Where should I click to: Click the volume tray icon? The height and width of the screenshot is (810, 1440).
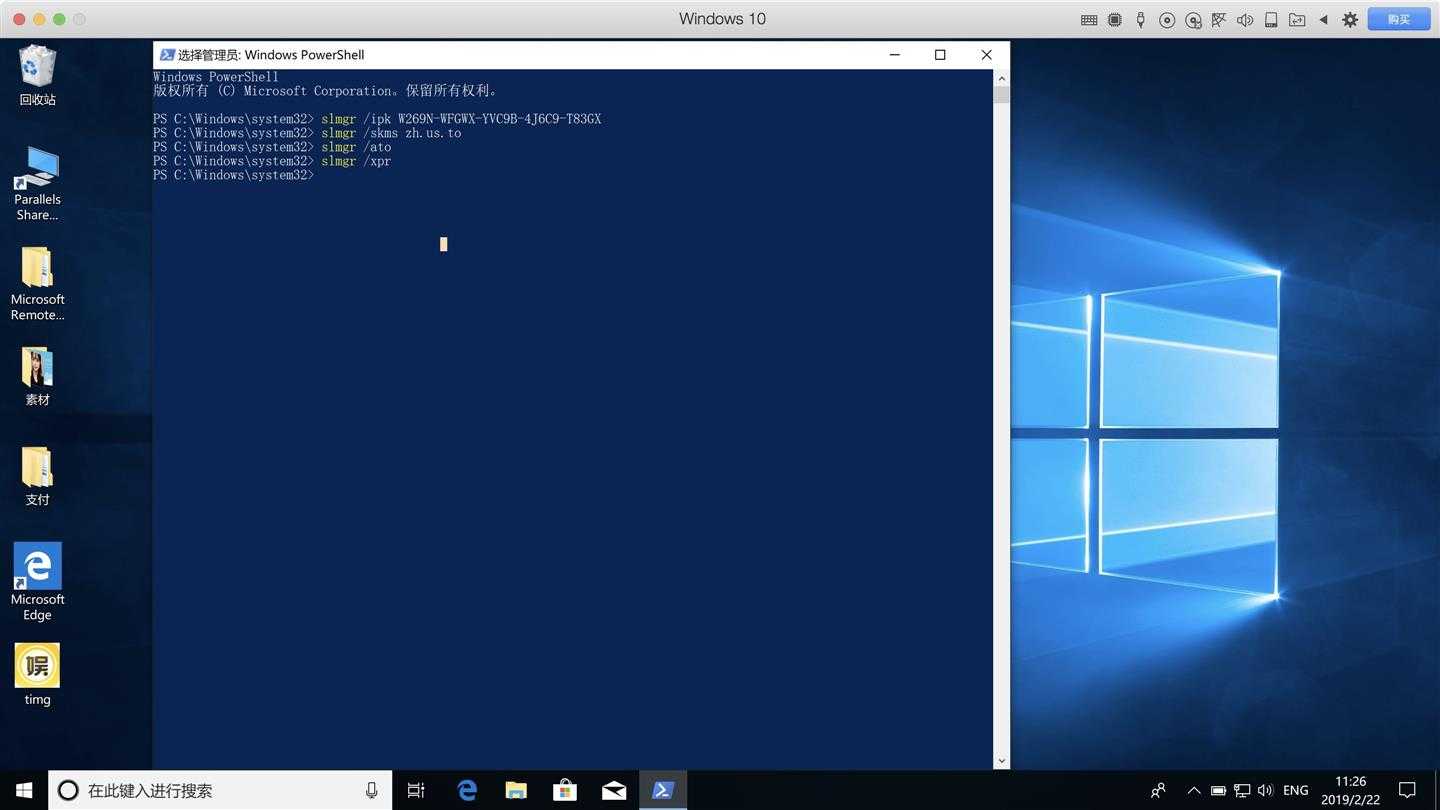(x=1266, y=790)
